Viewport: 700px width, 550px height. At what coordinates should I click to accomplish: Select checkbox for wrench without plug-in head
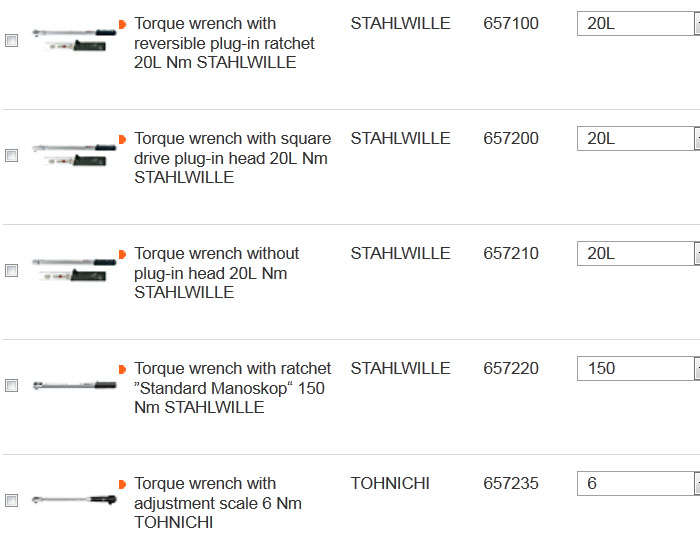12,271
